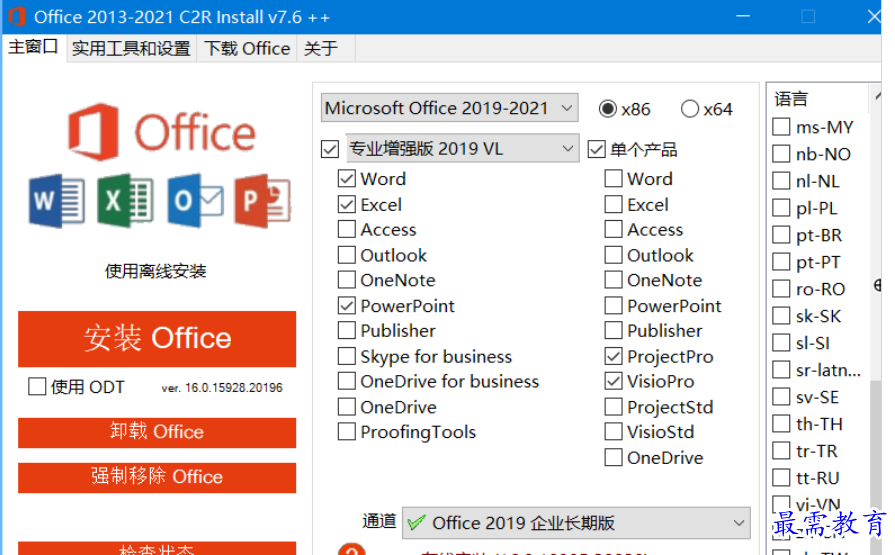The image size is (895, 555).
Task: Check Outlook in the suite list
Action: tap(346, 255)
